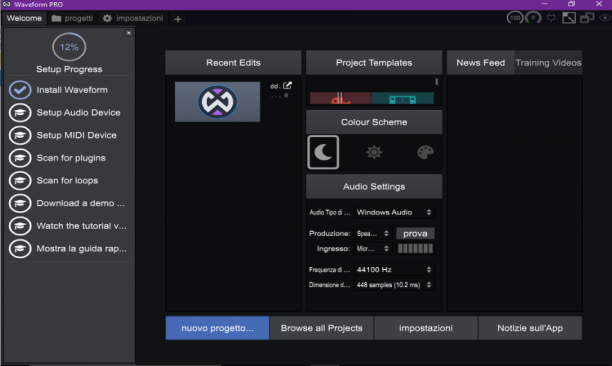
Task: Select Install Waveform step text
Action: pyautogui.click(x=72, y=90)
